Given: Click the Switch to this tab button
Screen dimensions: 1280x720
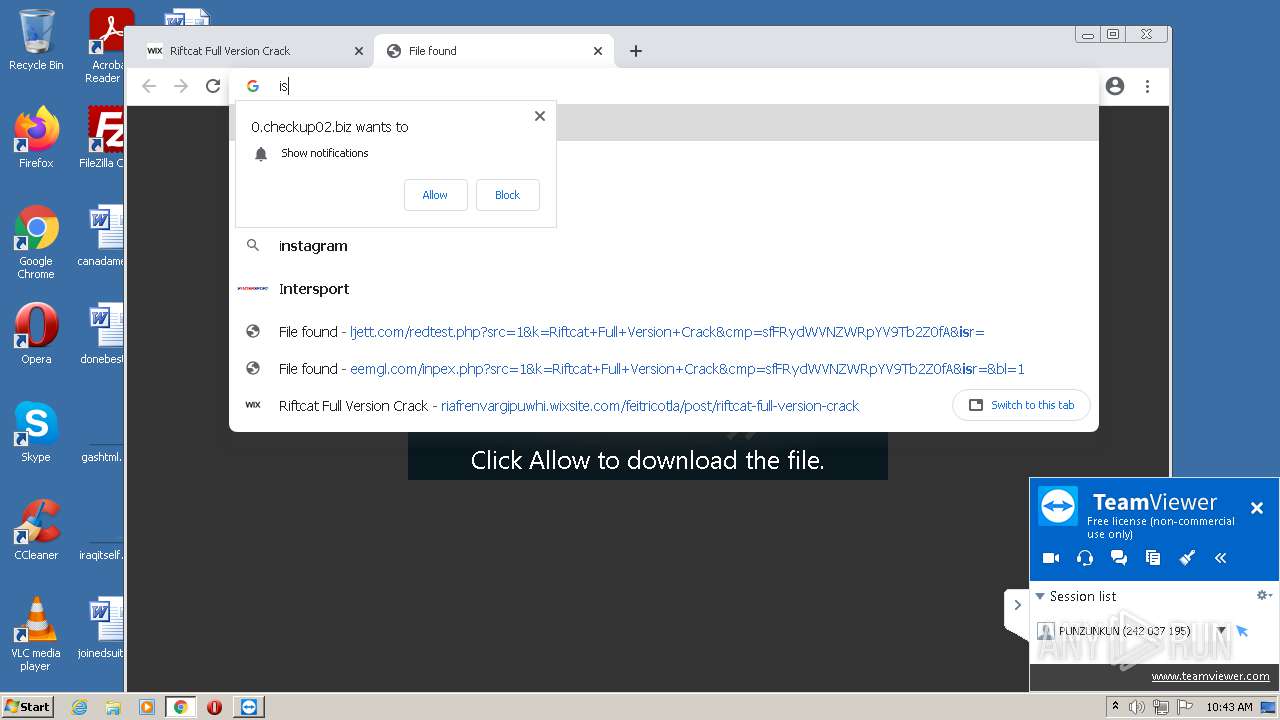Looking at the screenshot, I should [x=1021, y=405].
